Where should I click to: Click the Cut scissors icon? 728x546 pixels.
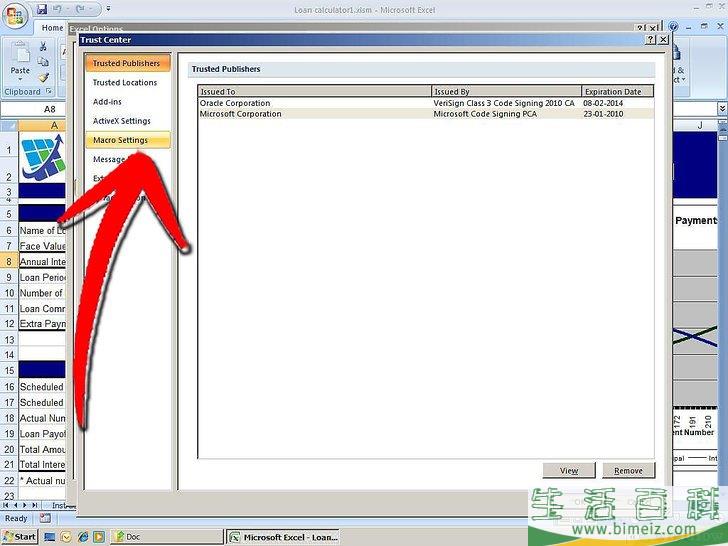pyautogui.click(x=43, y=46)
